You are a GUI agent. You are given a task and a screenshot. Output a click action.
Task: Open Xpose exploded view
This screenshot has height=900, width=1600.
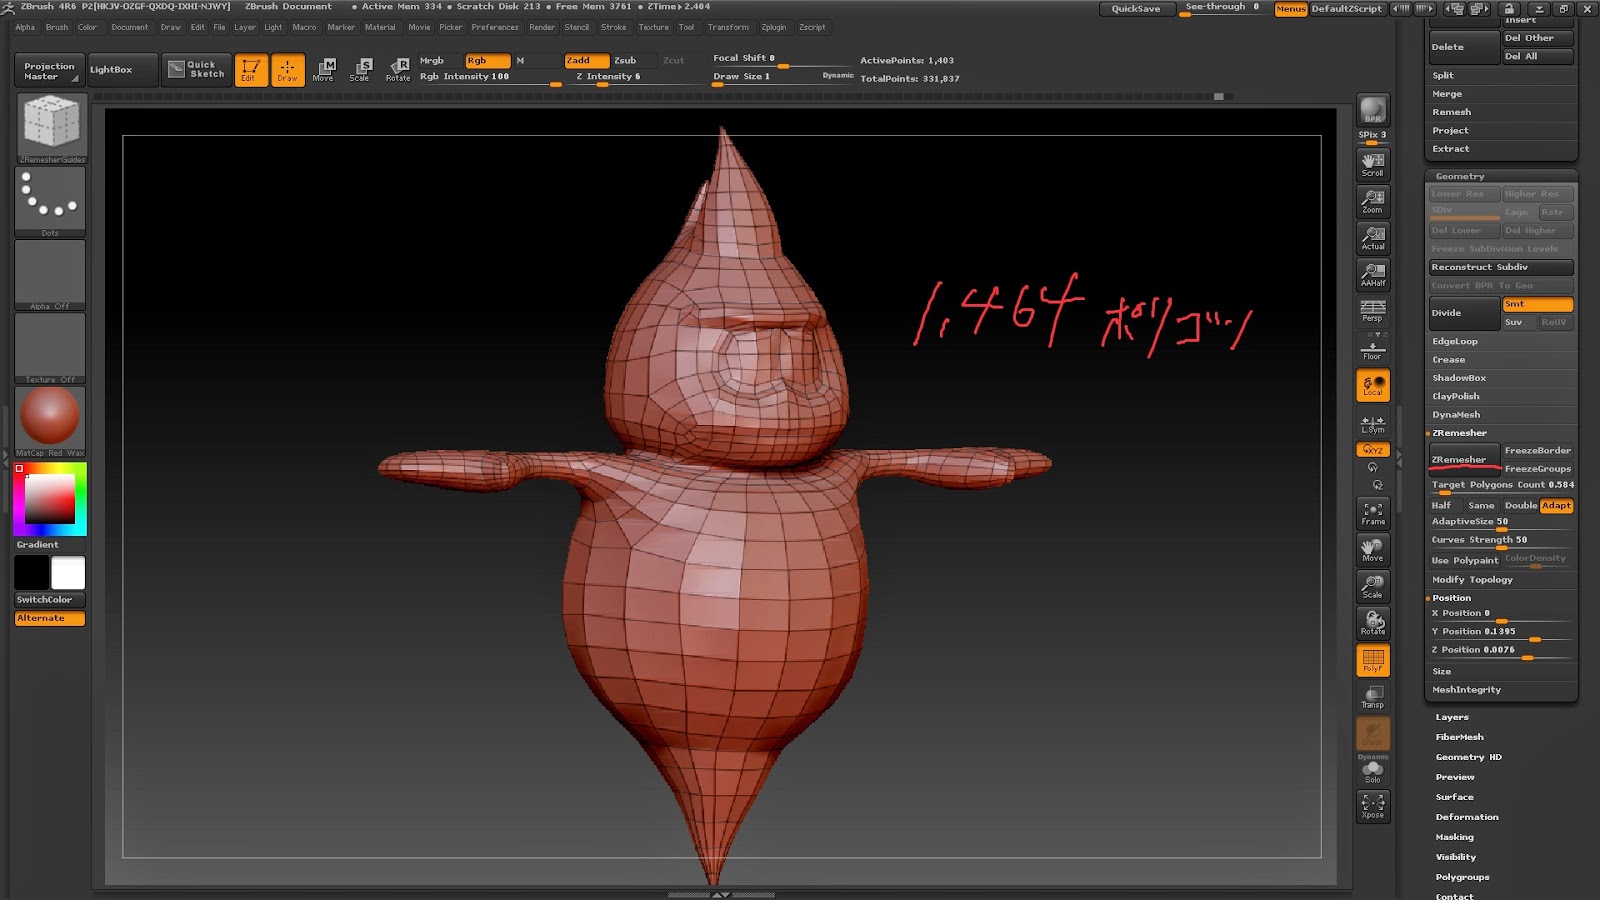[x=1373, y=807]
